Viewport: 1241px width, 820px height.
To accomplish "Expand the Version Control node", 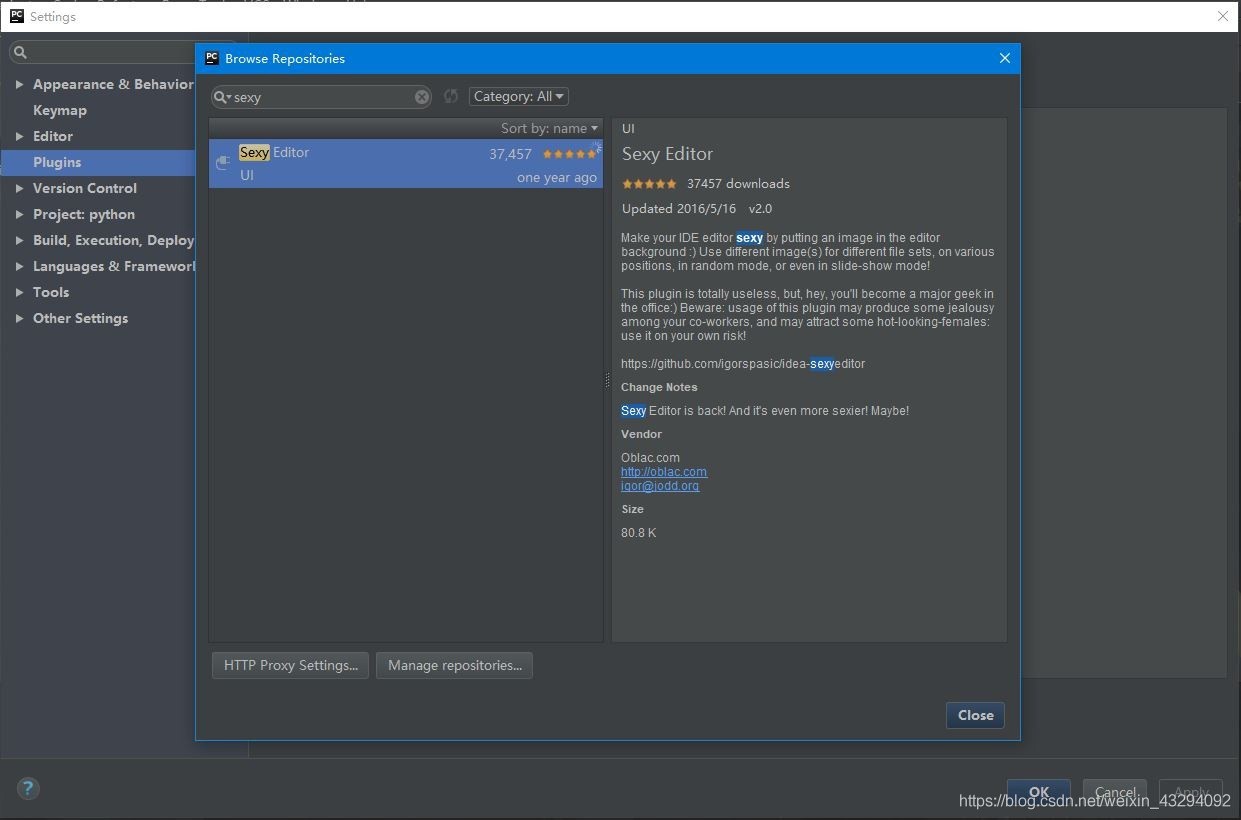I will (19, 188).
